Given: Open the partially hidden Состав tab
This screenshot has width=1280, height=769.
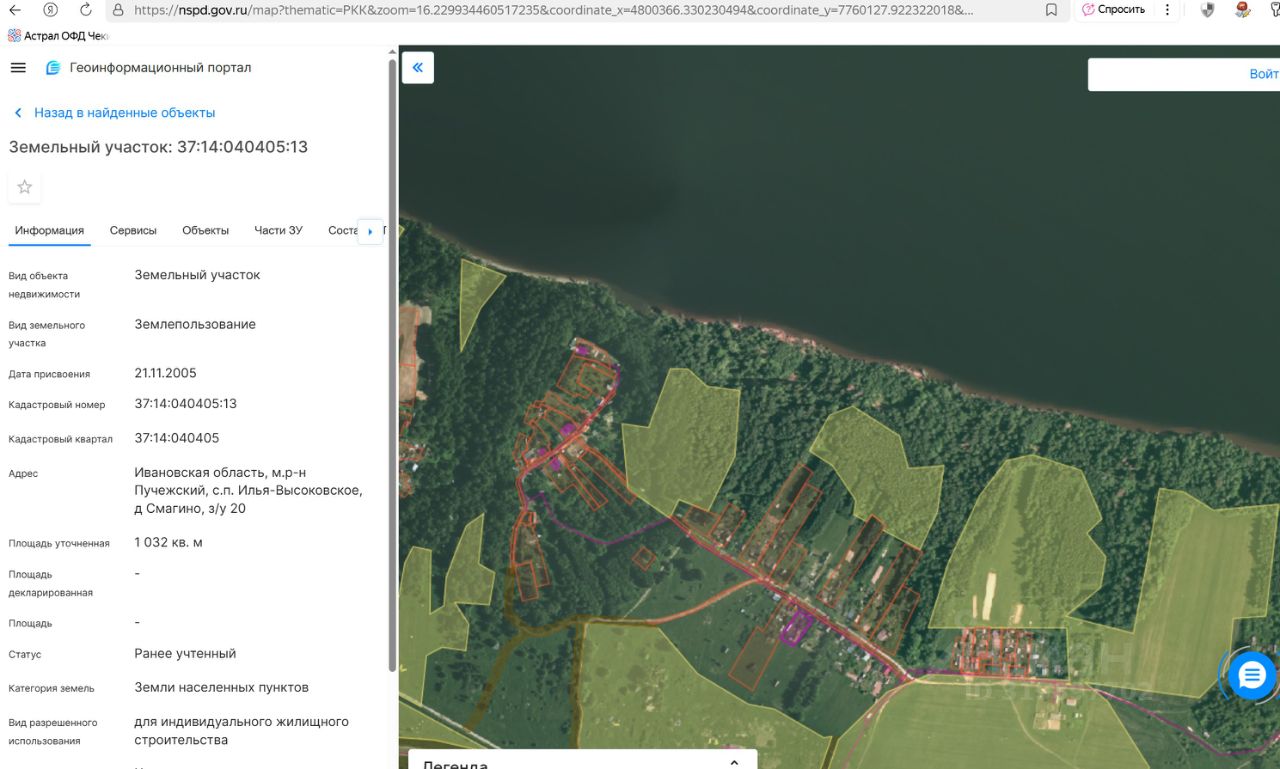Looking at the screenshot, I should [x=342, y=230].
